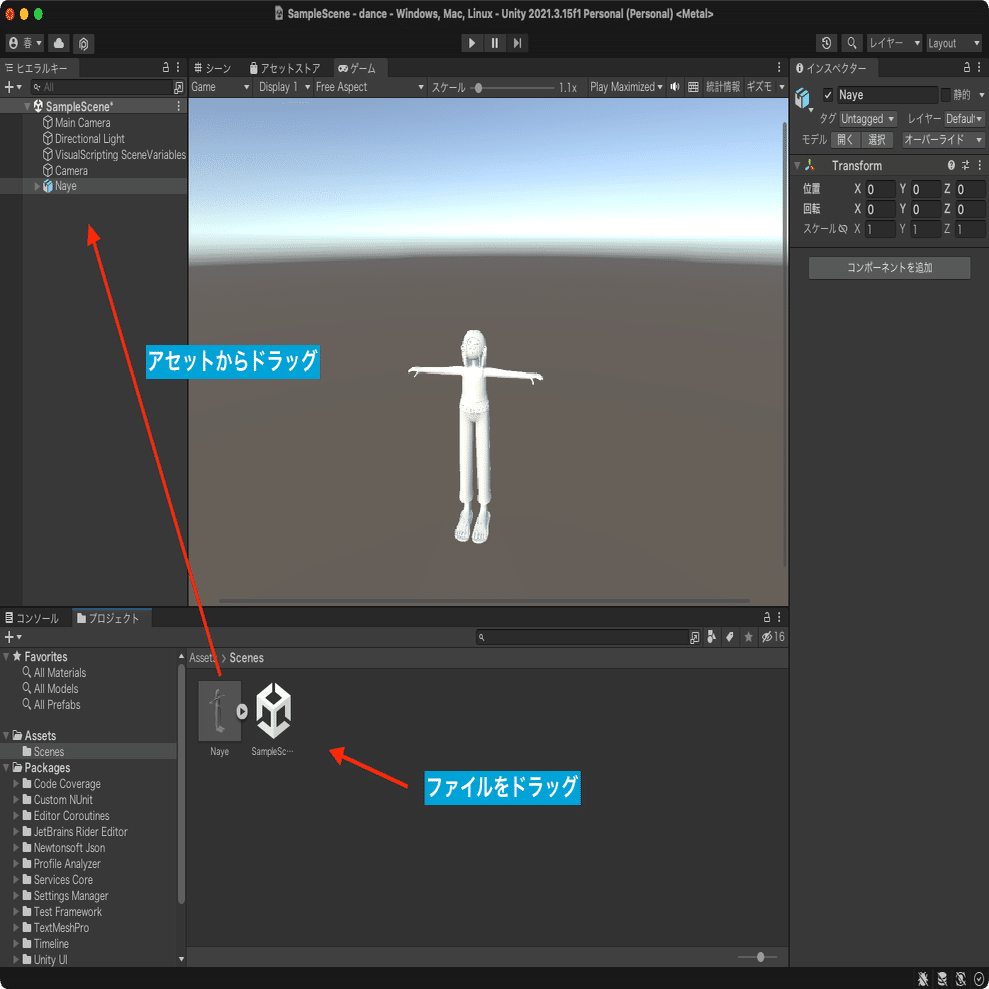The image size is (989, 989).
Task: Open SampleScene row options menu
Action: tap(178, 107)
